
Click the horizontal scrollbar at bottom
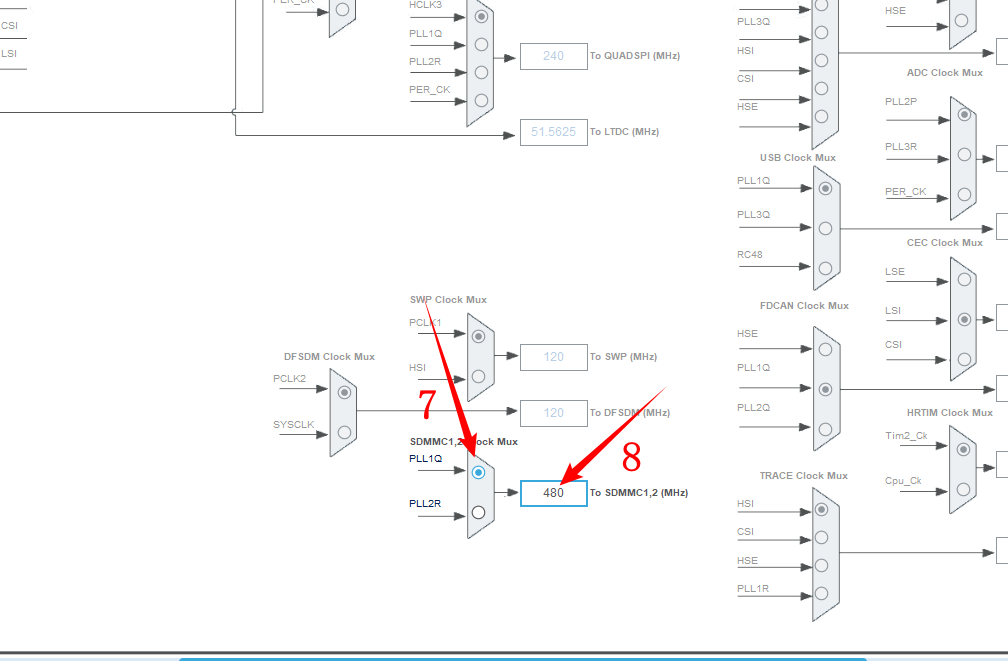point(520,658)
